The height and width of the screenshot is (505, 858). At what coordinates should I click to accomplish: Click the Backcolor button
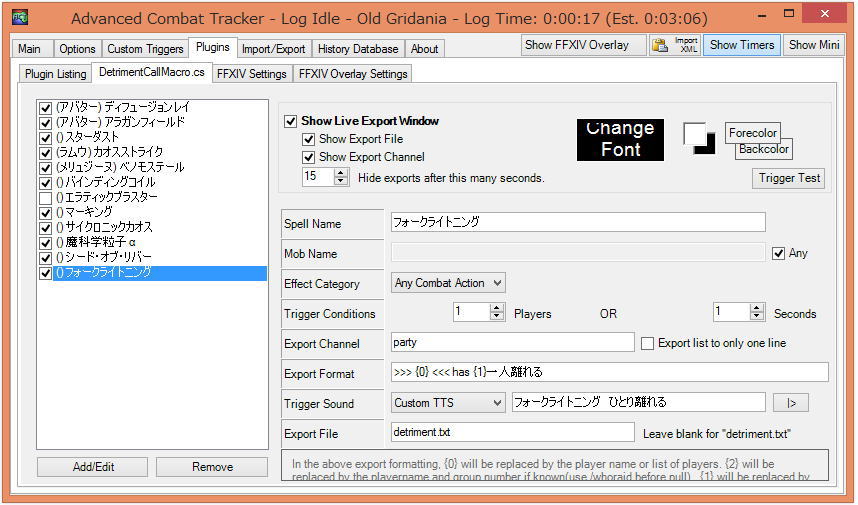[x=763, y=149]
